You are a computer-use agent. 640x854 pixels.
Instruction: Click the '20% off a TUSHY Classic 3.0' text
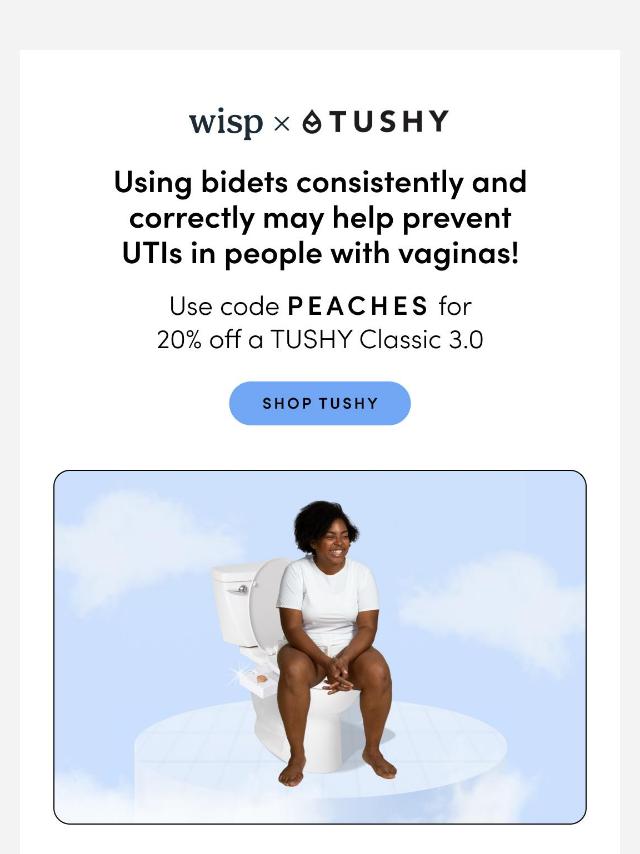coord(320,340)
